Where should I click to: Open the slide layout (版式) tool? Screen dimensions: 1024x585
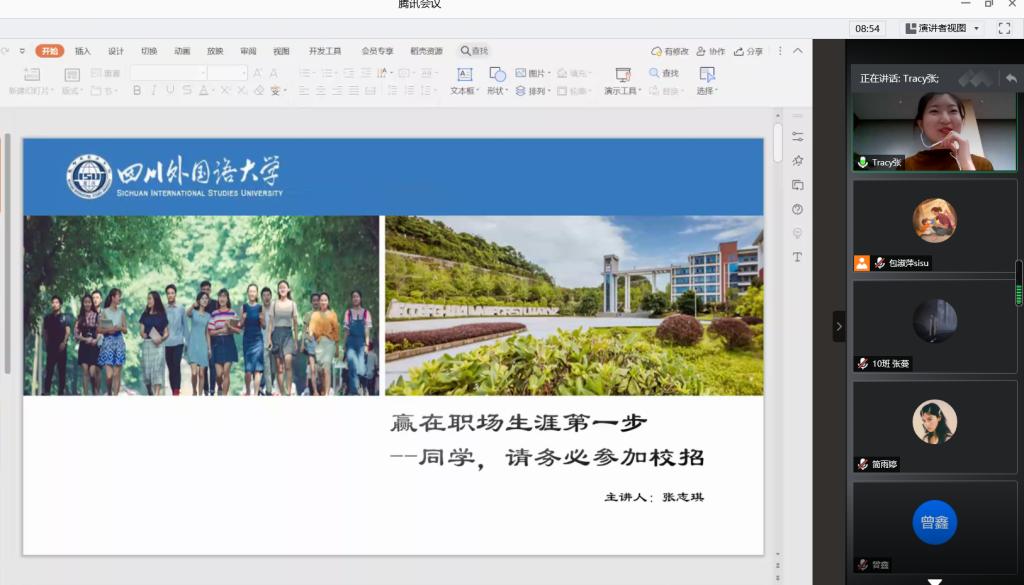click(x=70, y=80)
